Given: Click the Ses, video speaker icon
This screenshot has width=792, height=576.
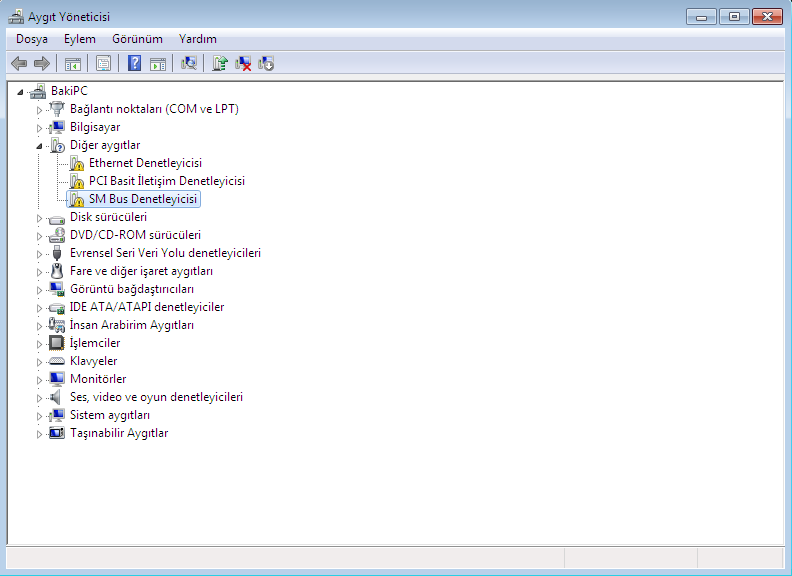Looking at the screenshot, I should (x=56, y=397).
